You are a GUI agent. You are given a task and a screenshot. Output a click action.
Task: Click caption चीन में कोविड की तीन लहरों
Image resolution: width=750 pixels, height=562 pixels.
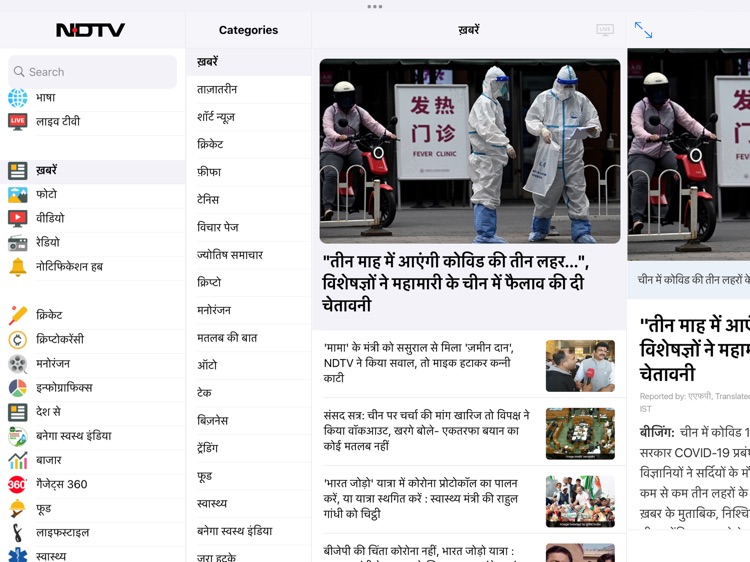coord(694,280)
